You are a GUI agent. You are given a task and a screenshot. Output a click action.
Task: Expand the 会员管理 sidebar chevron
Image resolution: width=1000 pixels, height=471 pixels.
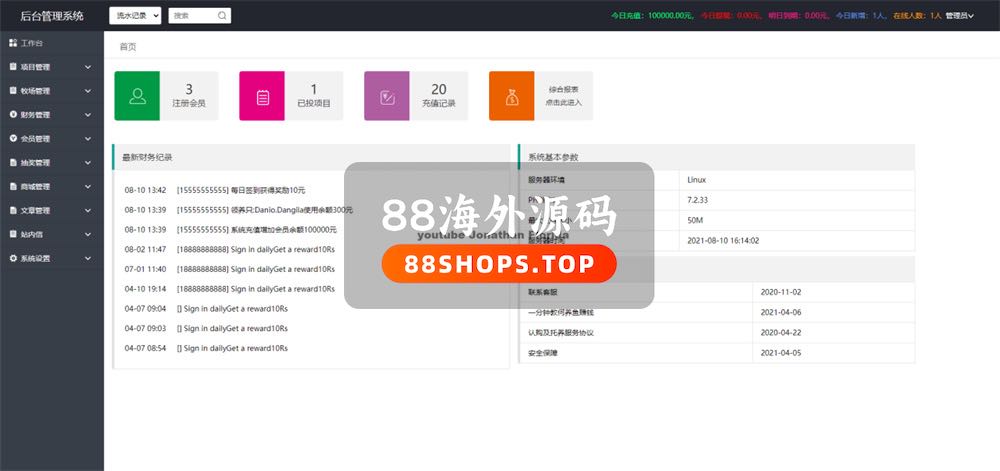tap(88, 139)
